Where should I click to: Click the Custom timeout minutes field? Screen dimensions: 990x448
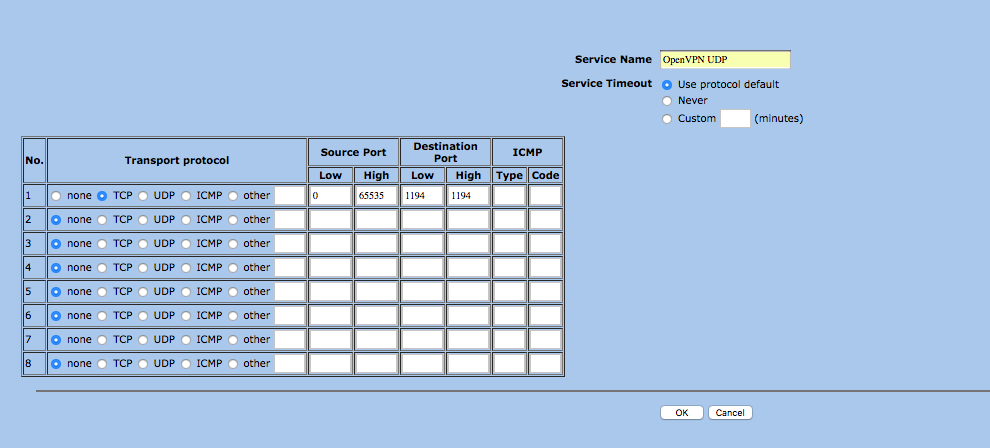tap(735, 118)
